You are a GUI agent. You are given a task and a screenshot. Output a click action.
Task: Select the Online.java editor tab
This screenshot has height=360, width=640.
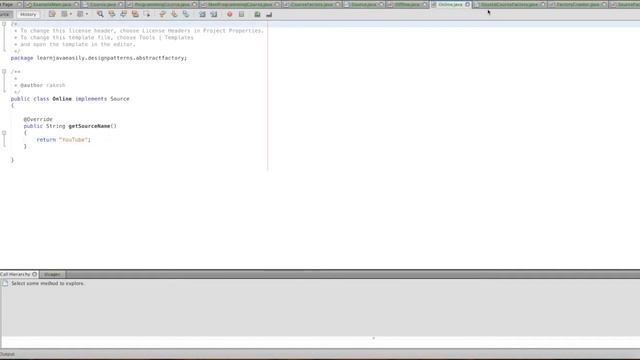[450, 4]
